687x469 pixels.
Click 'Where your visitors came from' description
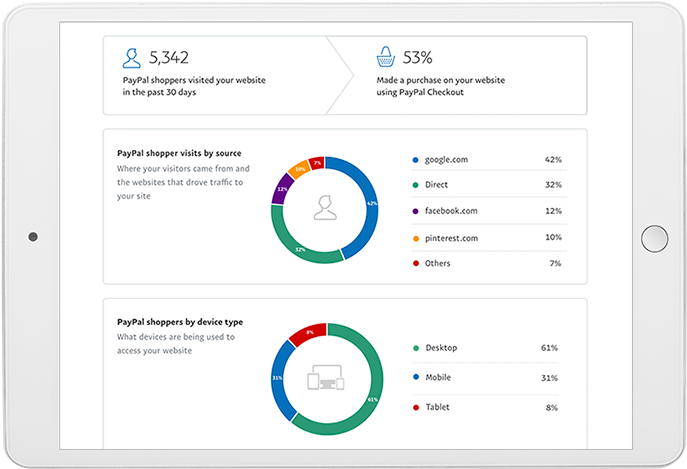[183, 182]
